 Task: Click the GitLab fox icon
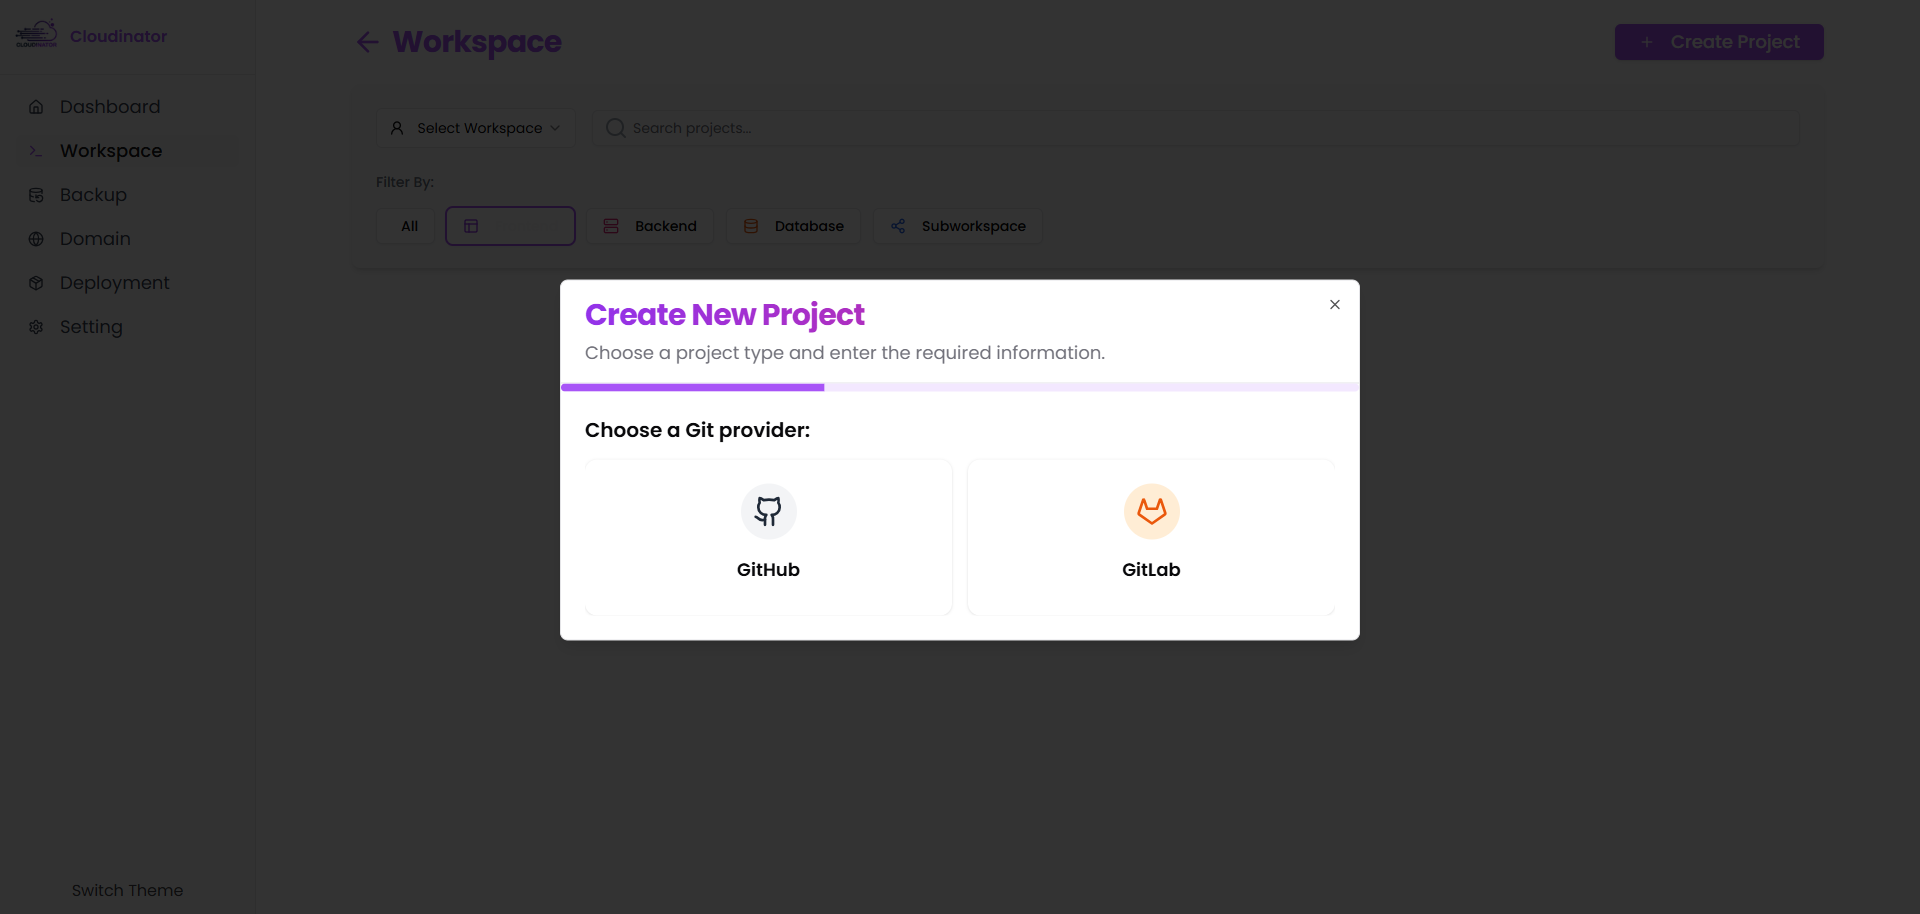pos(1151,511)
